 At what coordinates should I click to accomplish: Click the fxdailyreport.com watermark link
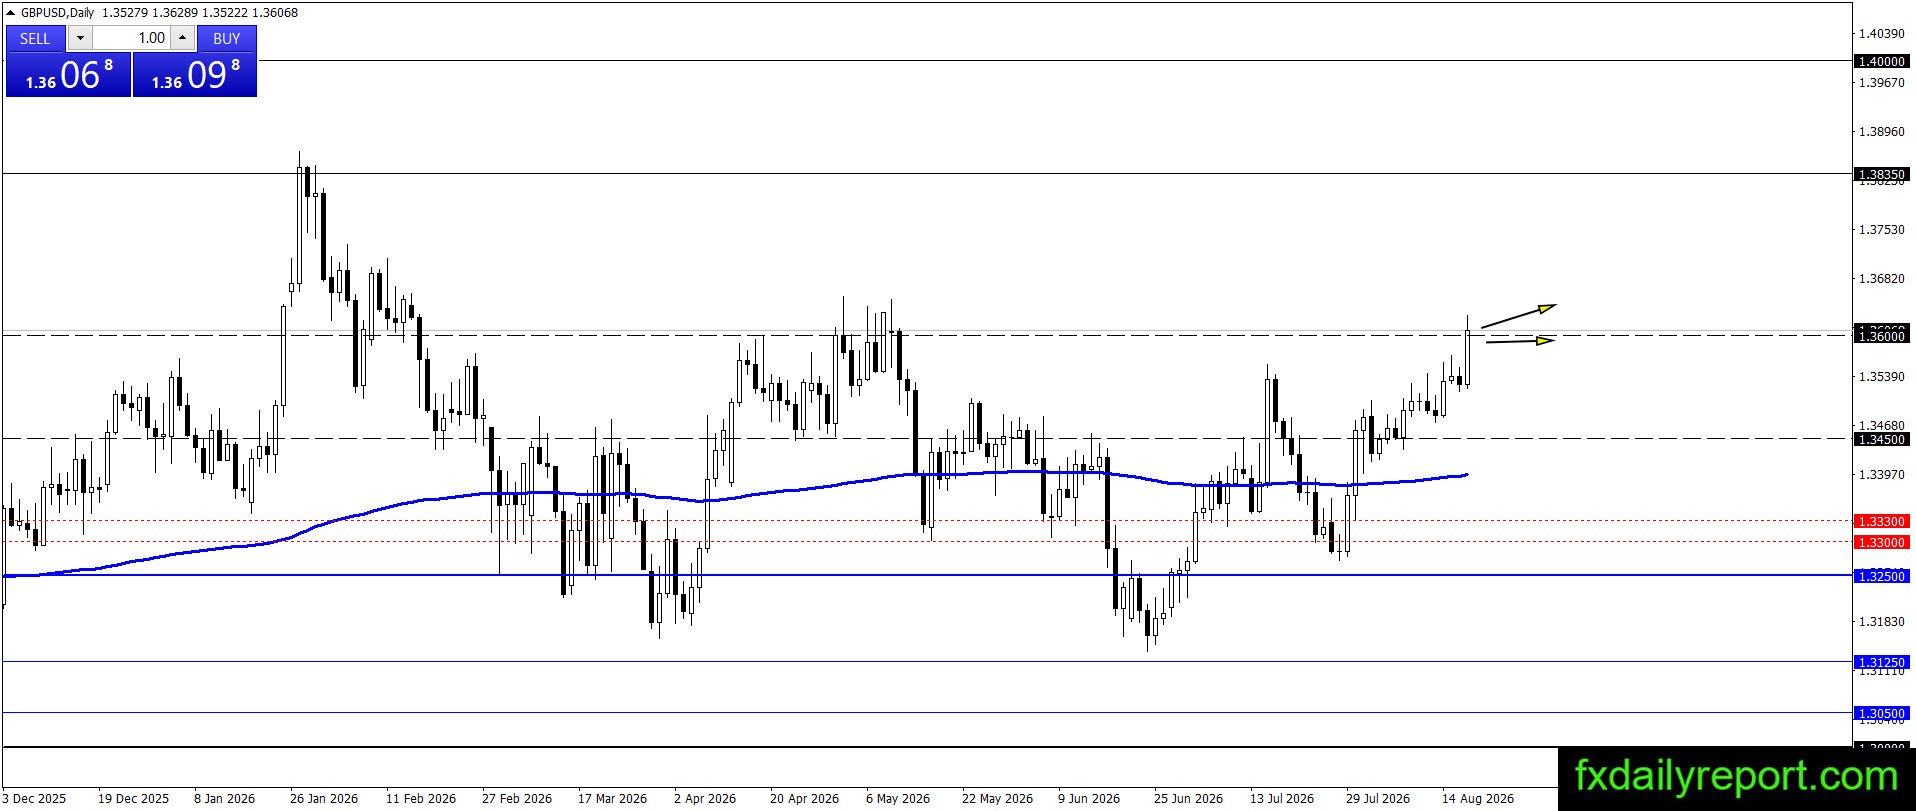point(1736,776)
